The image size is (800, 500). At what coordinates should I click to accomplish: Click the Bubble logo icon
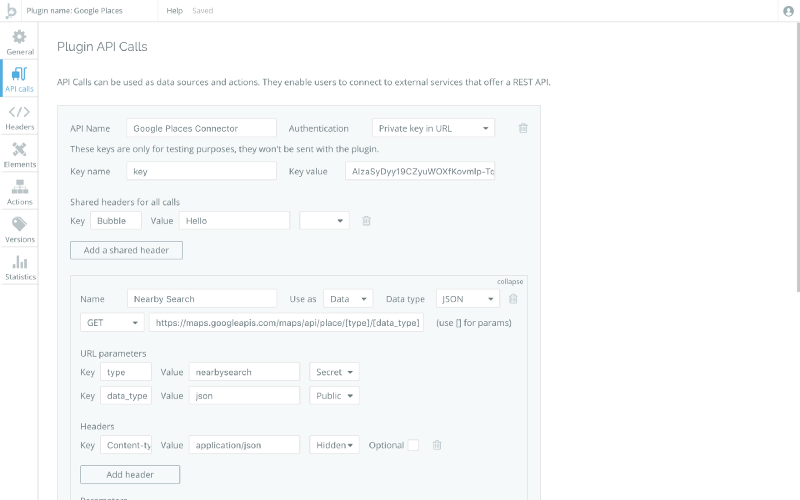tap(12, 11)
